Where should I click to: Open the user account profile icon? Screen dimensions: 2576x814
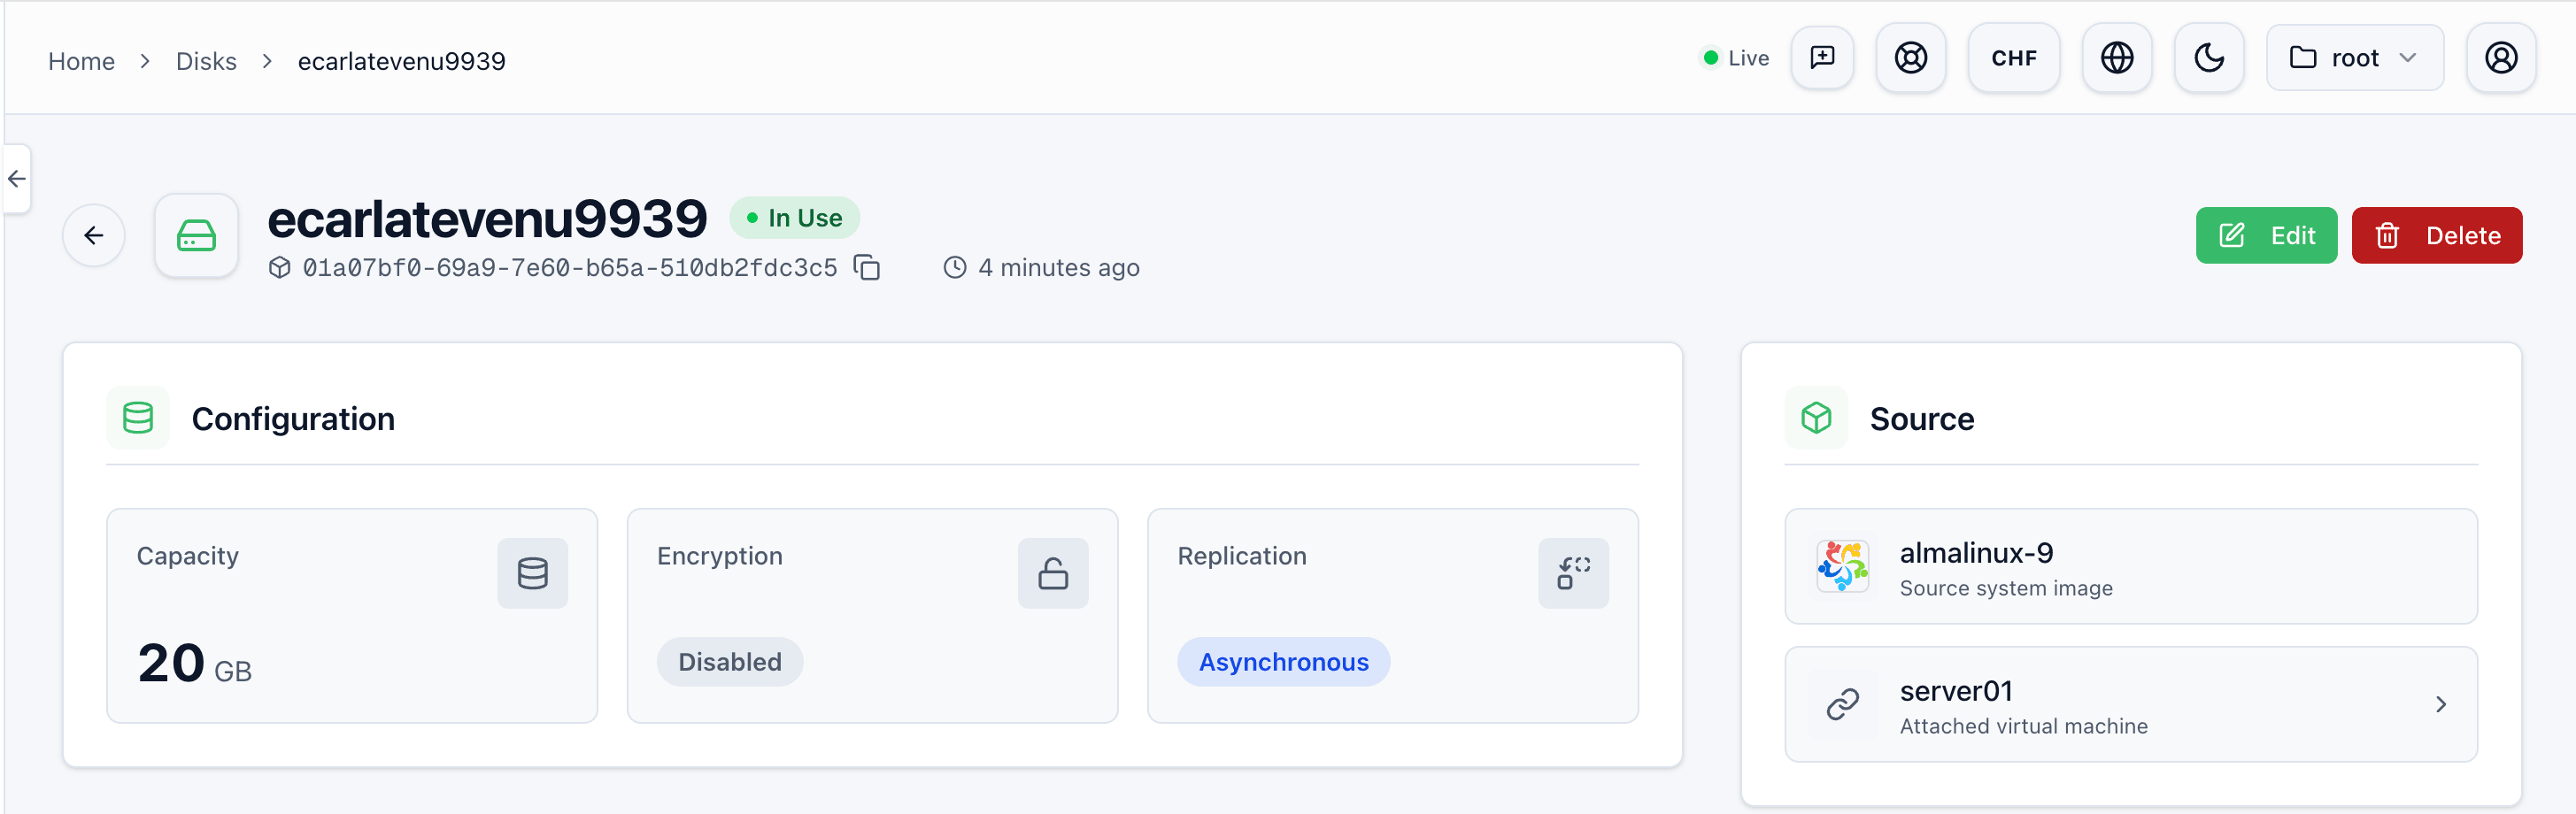click(2500, 58)
